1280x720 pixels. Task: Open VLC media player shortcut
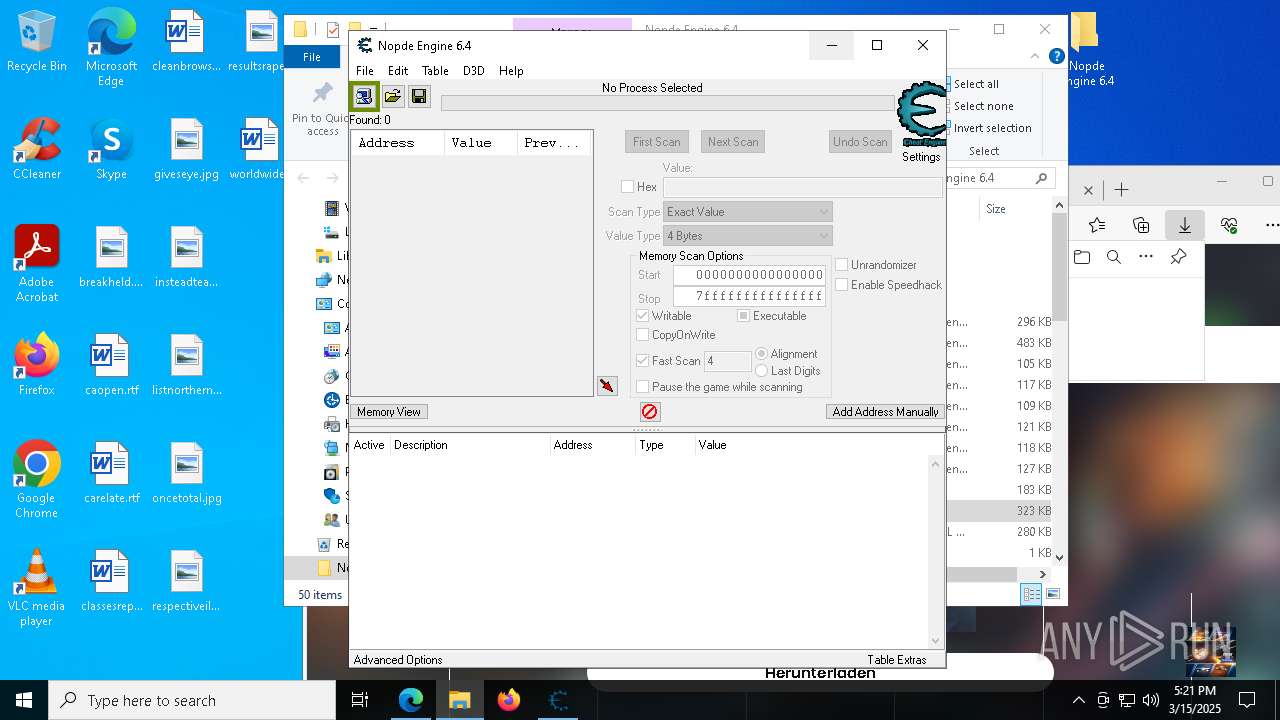point(37,587)
